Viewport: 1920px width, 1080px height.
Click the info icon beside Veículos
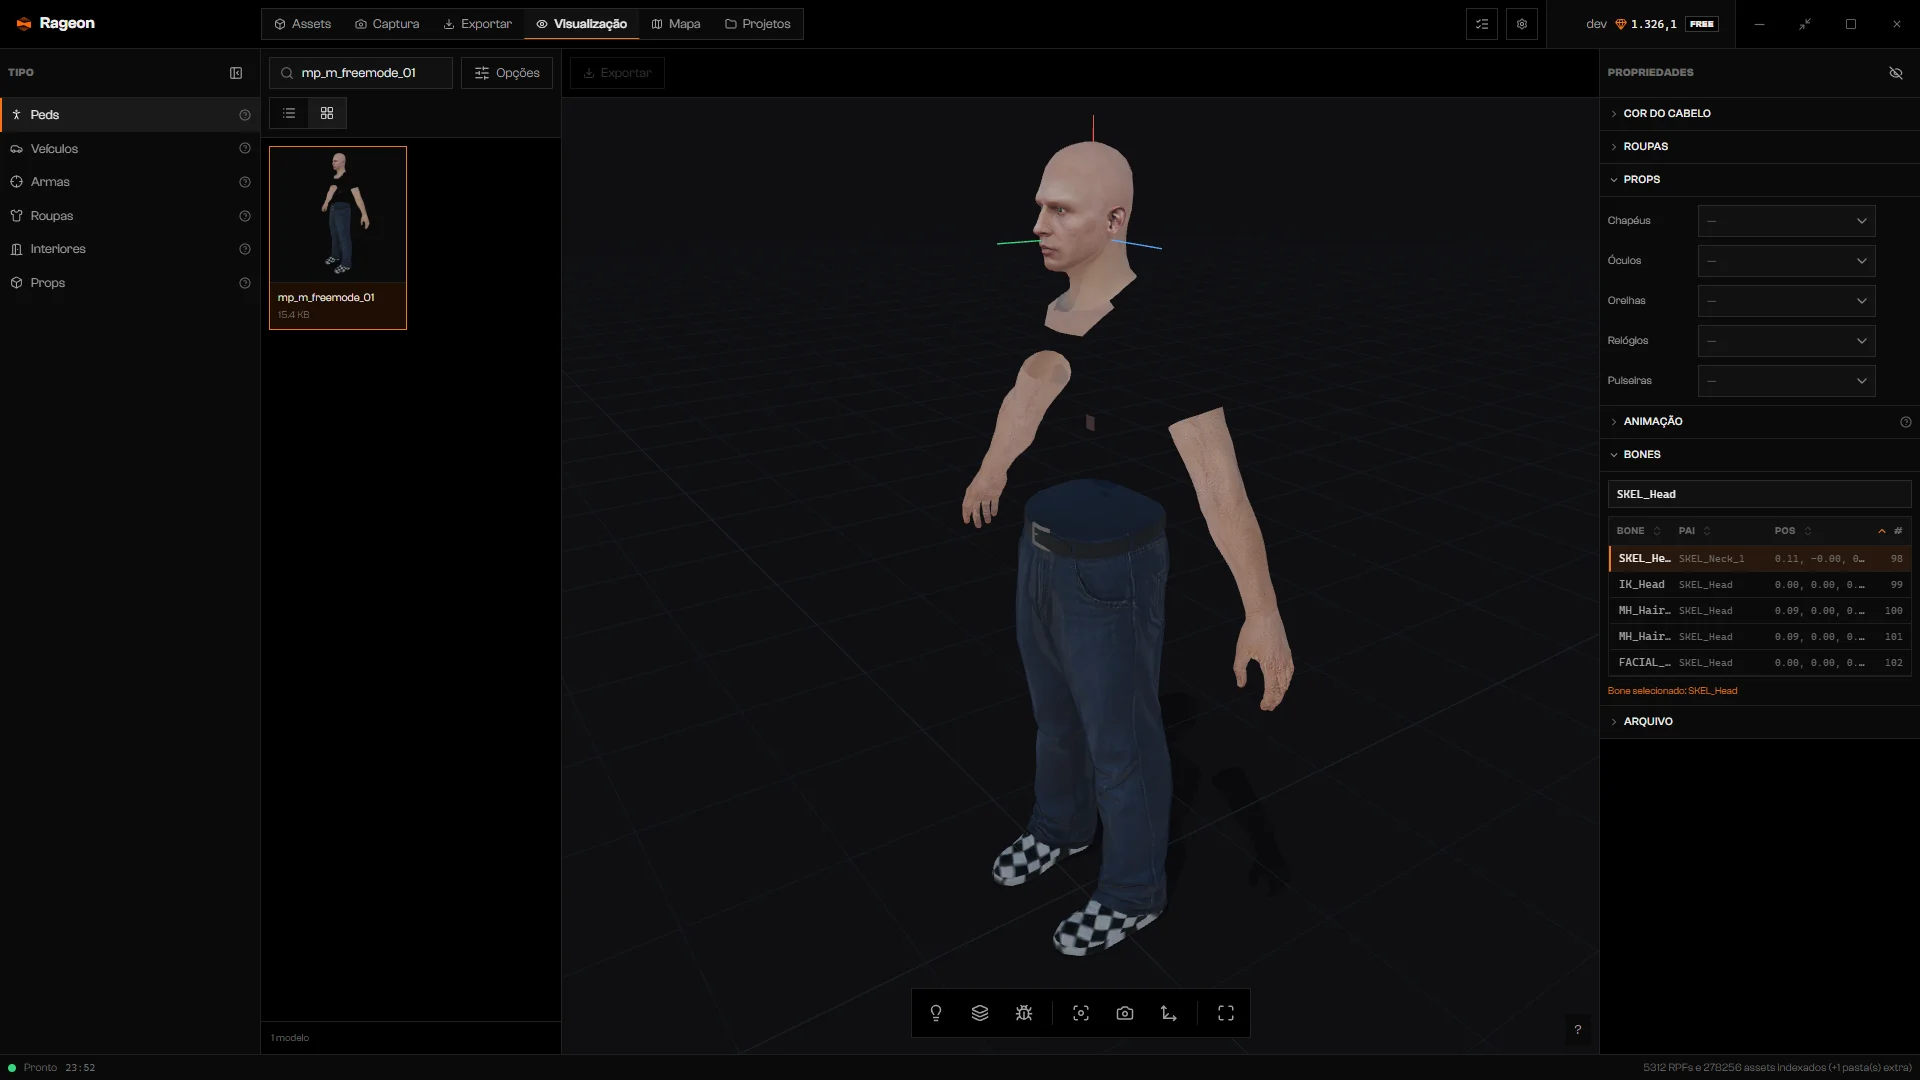(245, 148)
